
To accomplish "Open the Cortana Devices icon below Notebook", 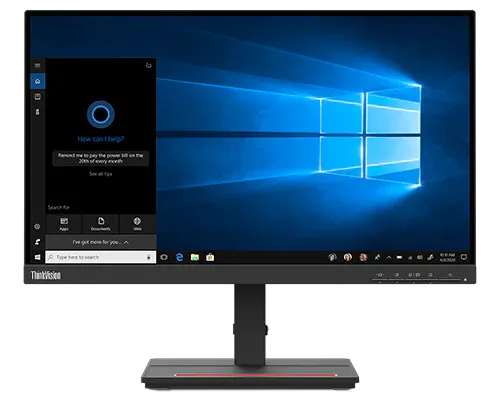I will pyautogui.click(x=38, y=112).
